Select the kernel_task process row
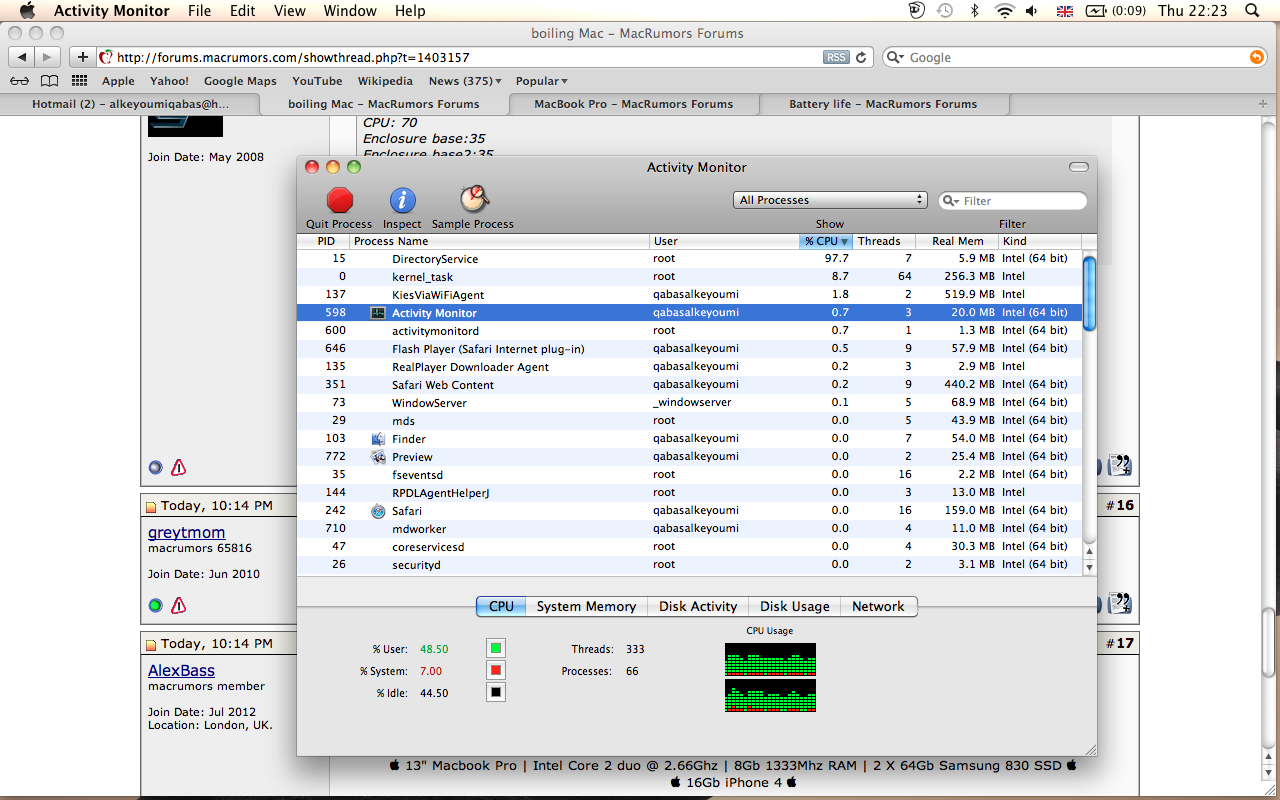 tap(689, 277)
